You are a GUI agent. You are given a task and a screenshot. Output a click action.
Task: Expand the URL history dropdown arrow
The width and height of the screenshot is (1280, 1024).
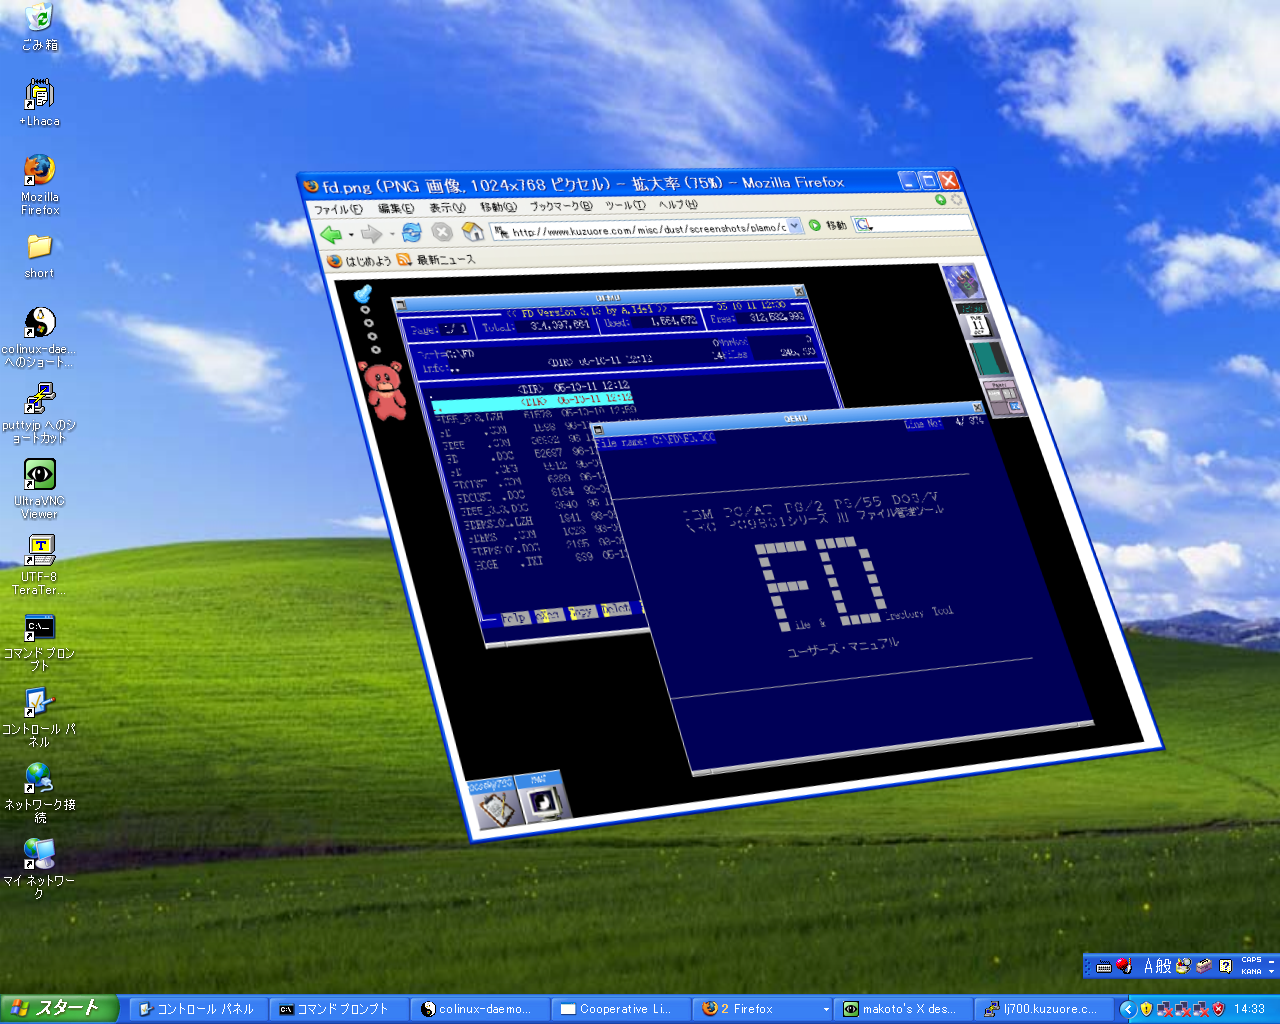[x=795, y=226]
